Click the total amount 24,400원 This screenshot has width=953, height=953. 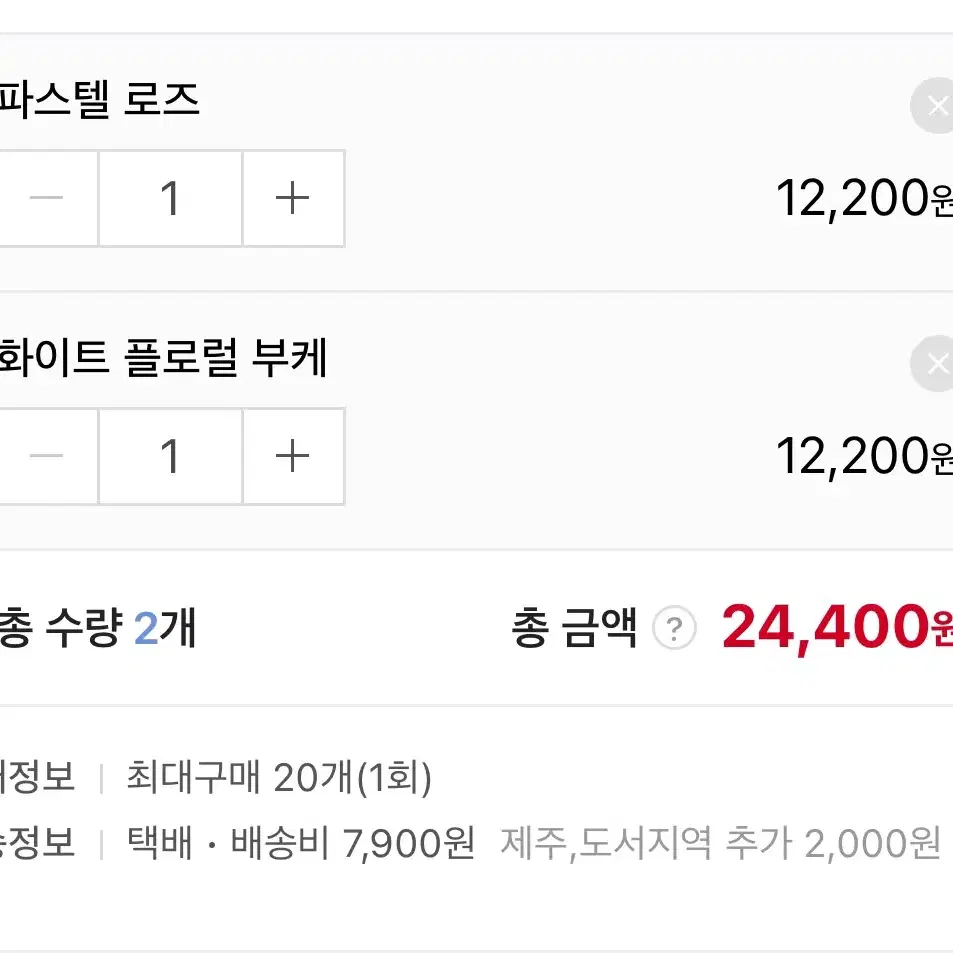[838, 627]
